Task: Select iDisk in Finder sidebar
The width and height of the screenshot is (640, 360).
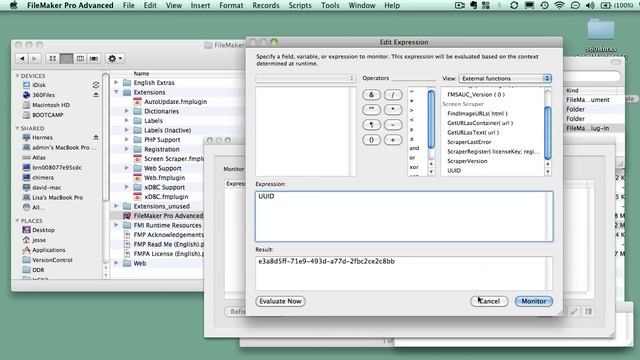Action: (39, 85)
